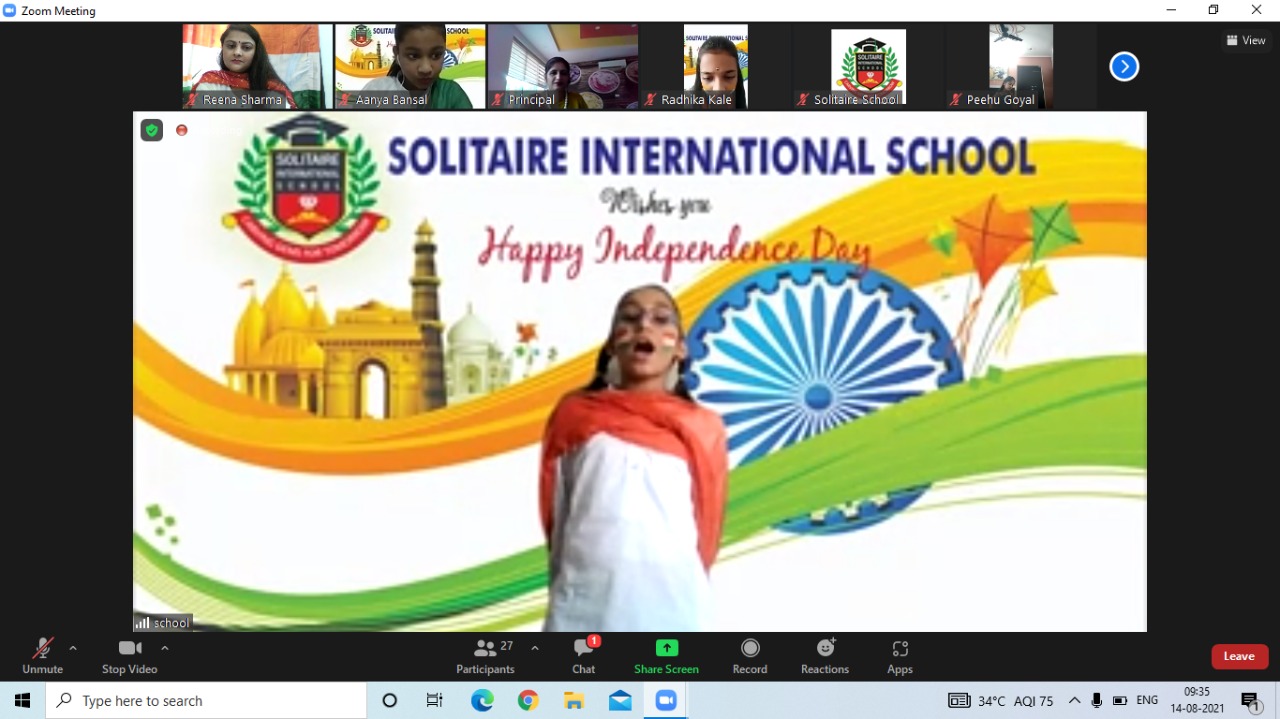Open Task View on the taskbar

pyautogui.click(x=435, y=701)
